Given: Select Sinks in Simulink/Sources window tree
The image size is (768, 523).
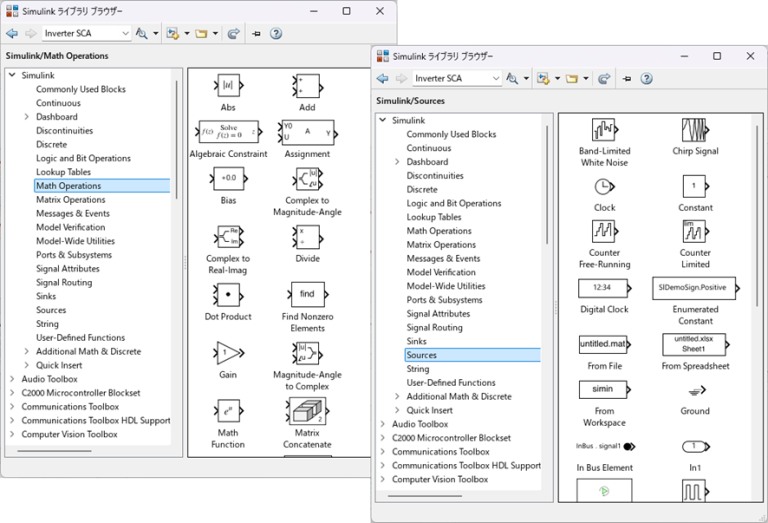Looking at the screenshot, I should click(x=416, y=341).
